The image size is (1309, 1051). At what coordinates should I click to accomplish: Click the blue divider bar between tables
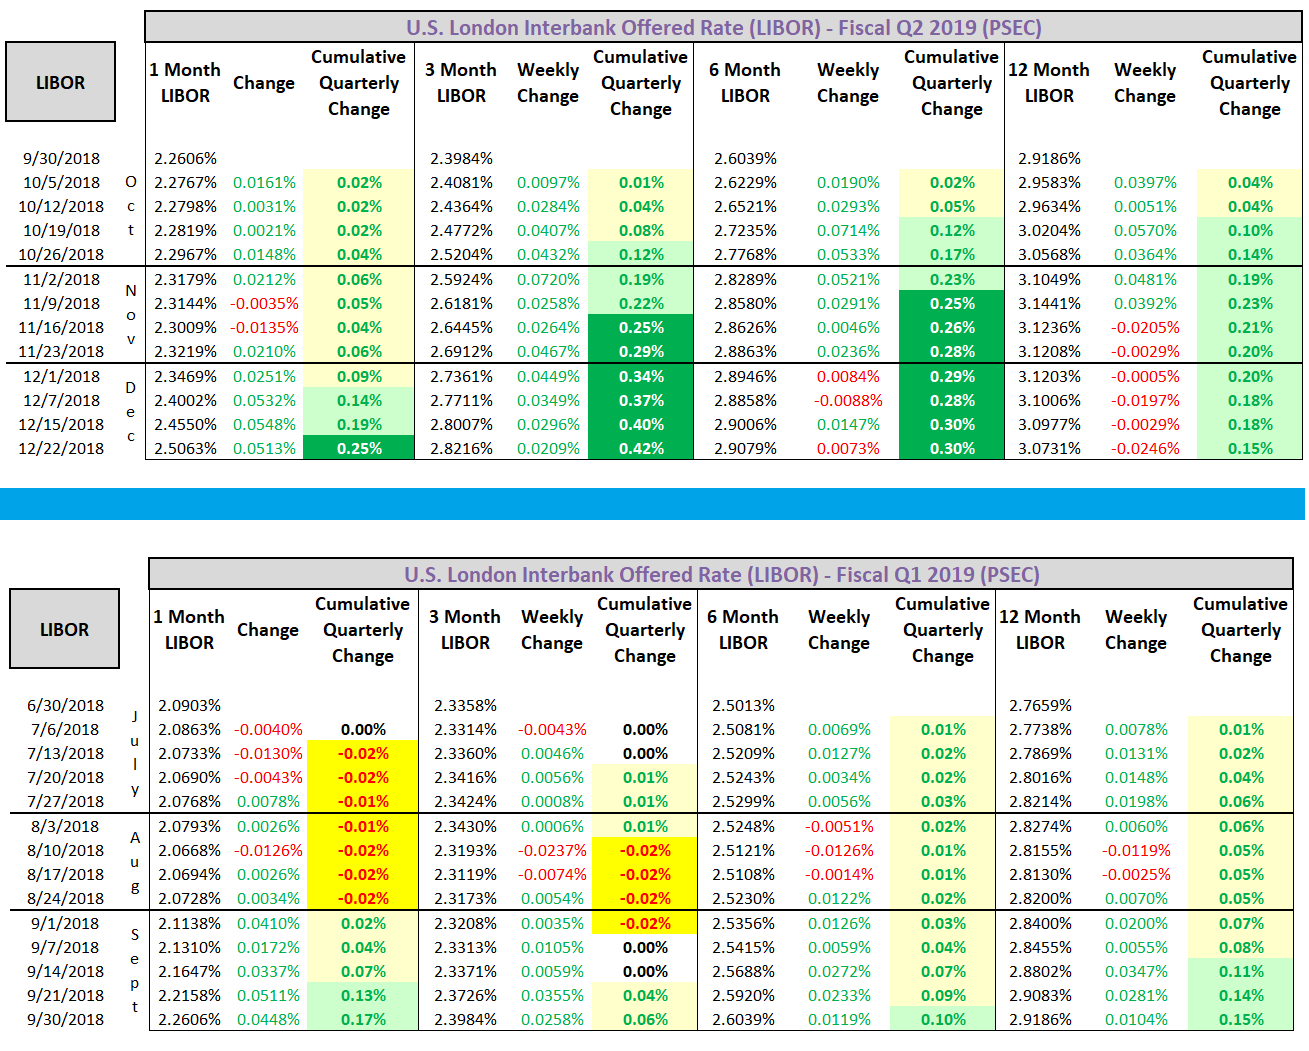(x=654, y=505)
